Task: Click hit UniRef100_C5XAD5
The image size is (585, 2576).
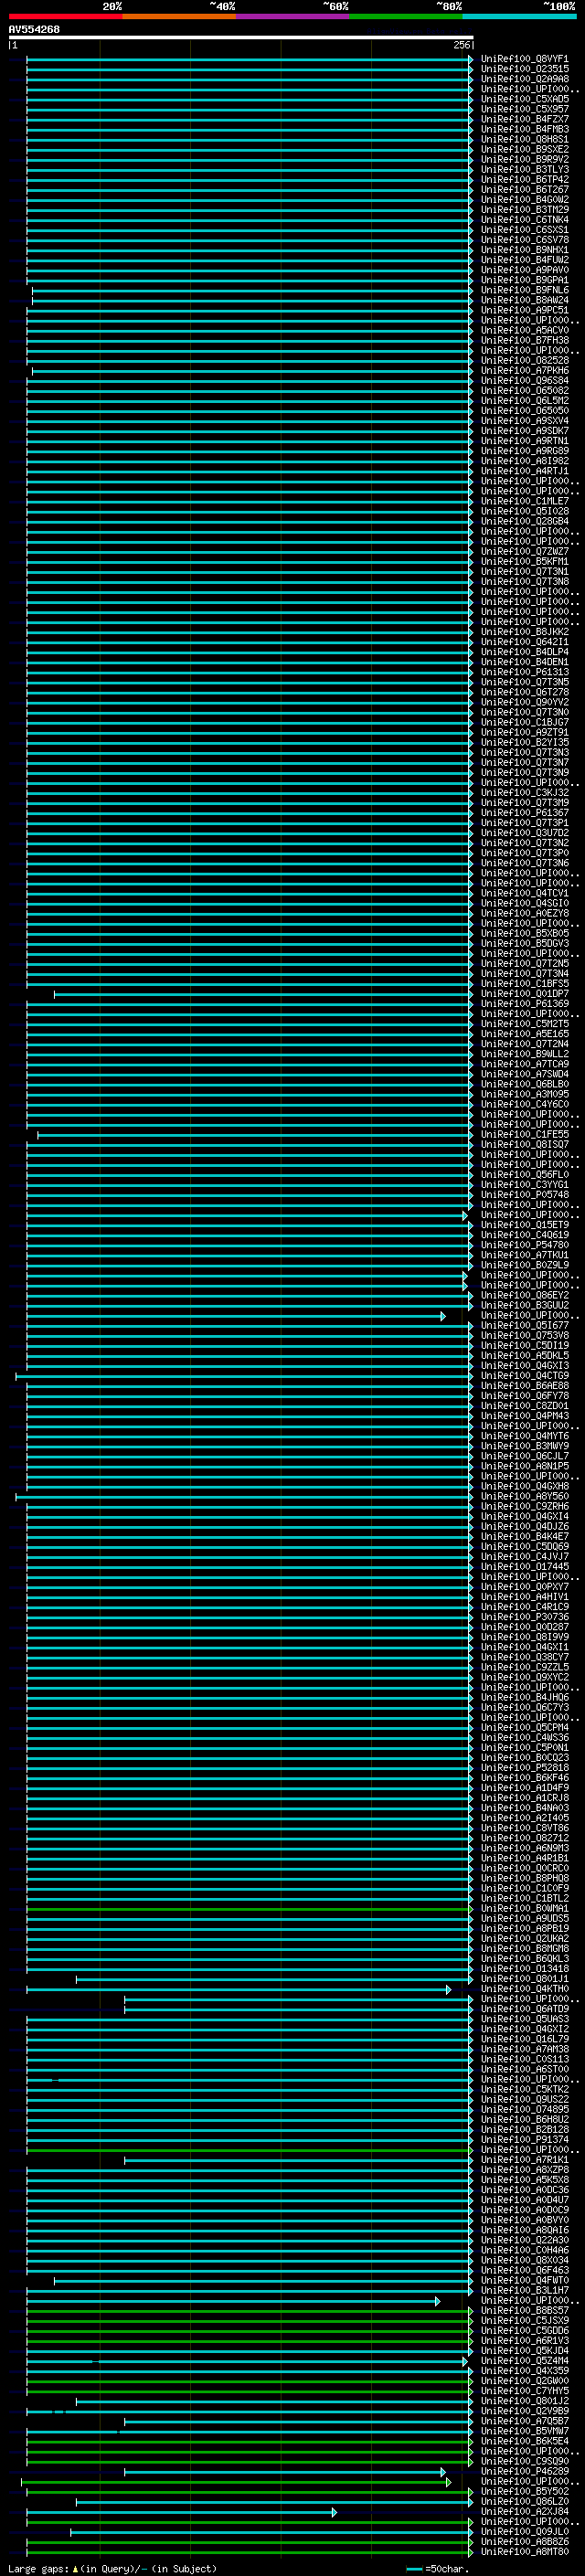Action: tap(524, 99)
